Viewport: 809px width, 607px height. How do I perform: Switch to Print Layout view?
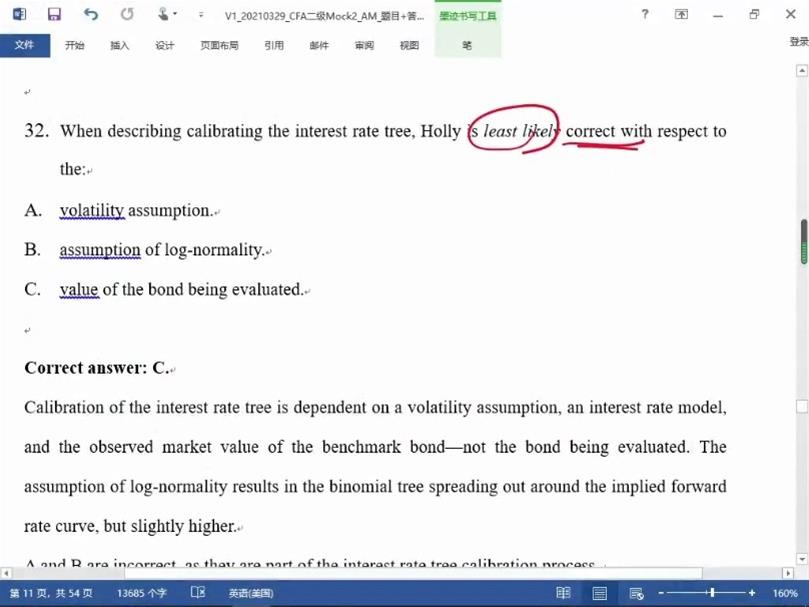coord(600,593)
